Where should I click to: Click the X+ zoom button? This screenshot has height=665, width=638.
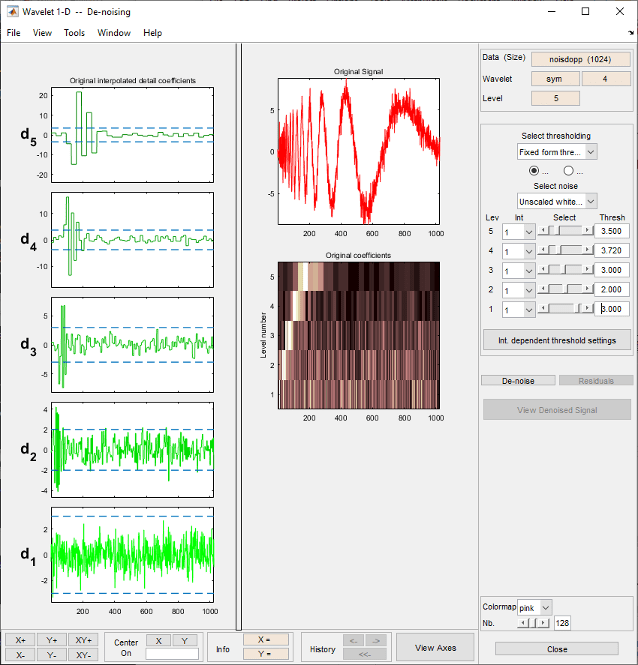[20, 640]
